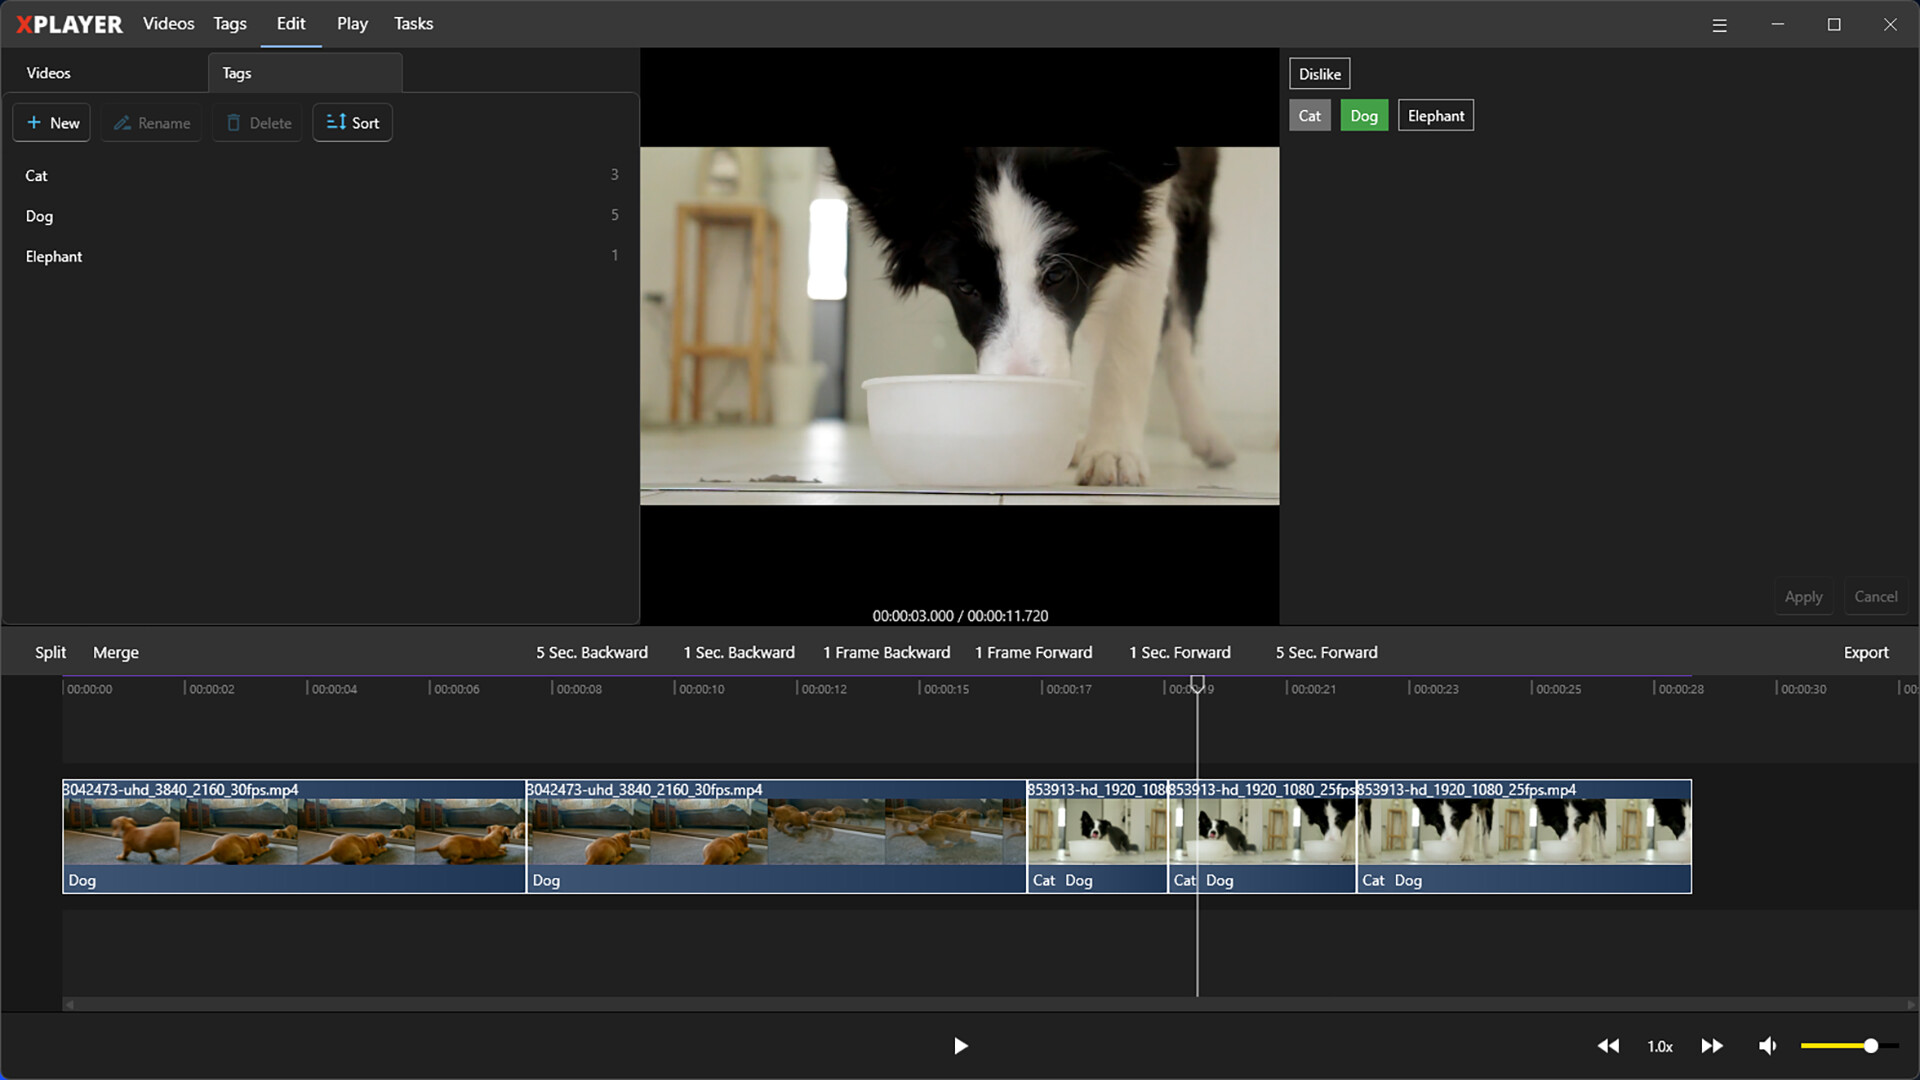This screenshot has width=1920, height=1080.
Task: Click the timeline playhead marker
Action: (1197, 686)
